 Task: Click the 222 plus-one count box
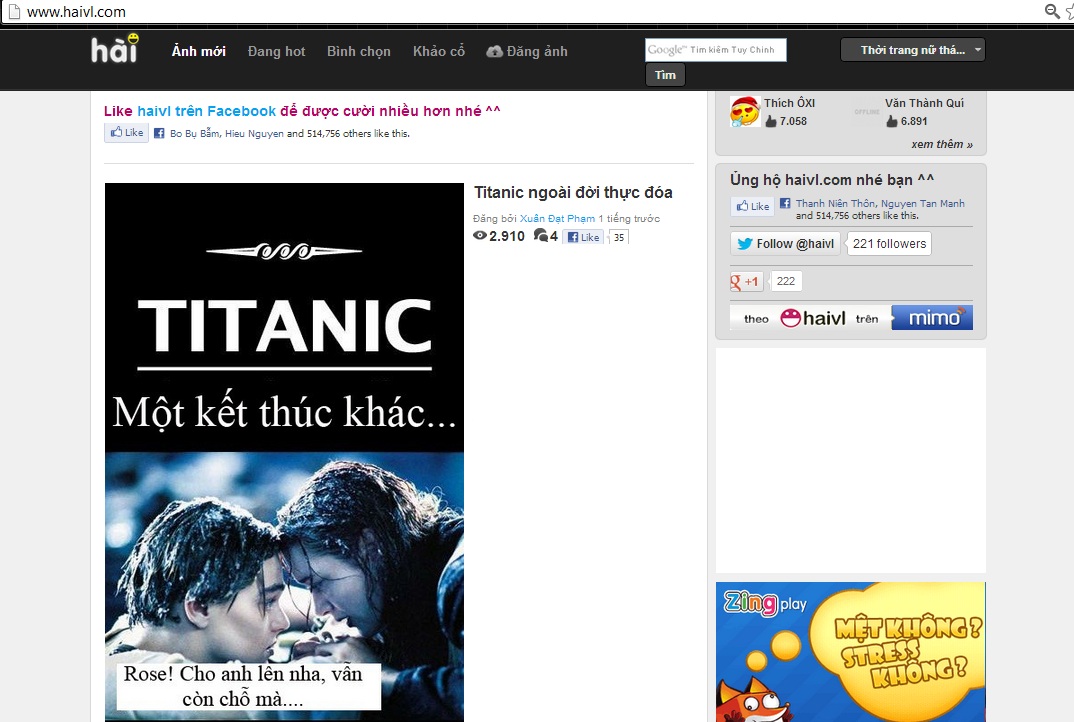786,282
